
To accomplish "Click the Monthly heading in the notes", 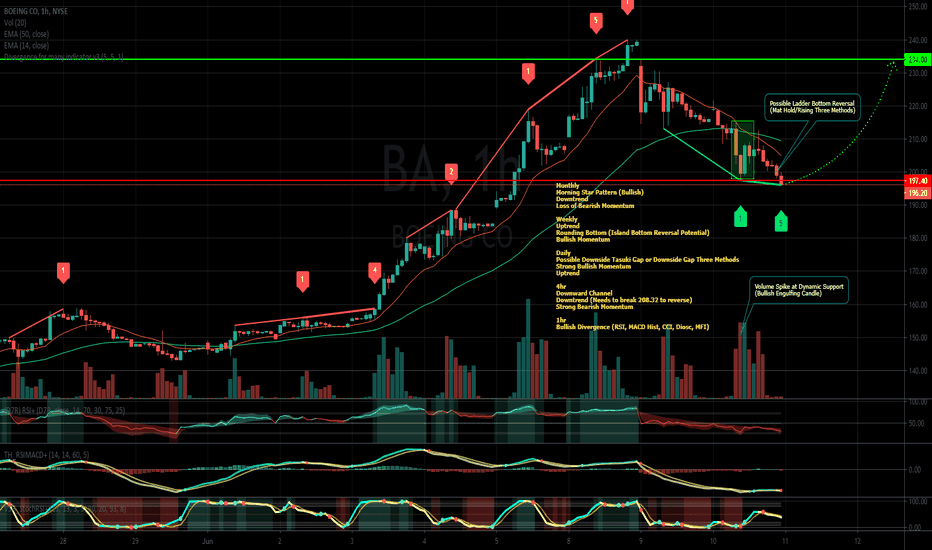I will (x=567, y=186).
